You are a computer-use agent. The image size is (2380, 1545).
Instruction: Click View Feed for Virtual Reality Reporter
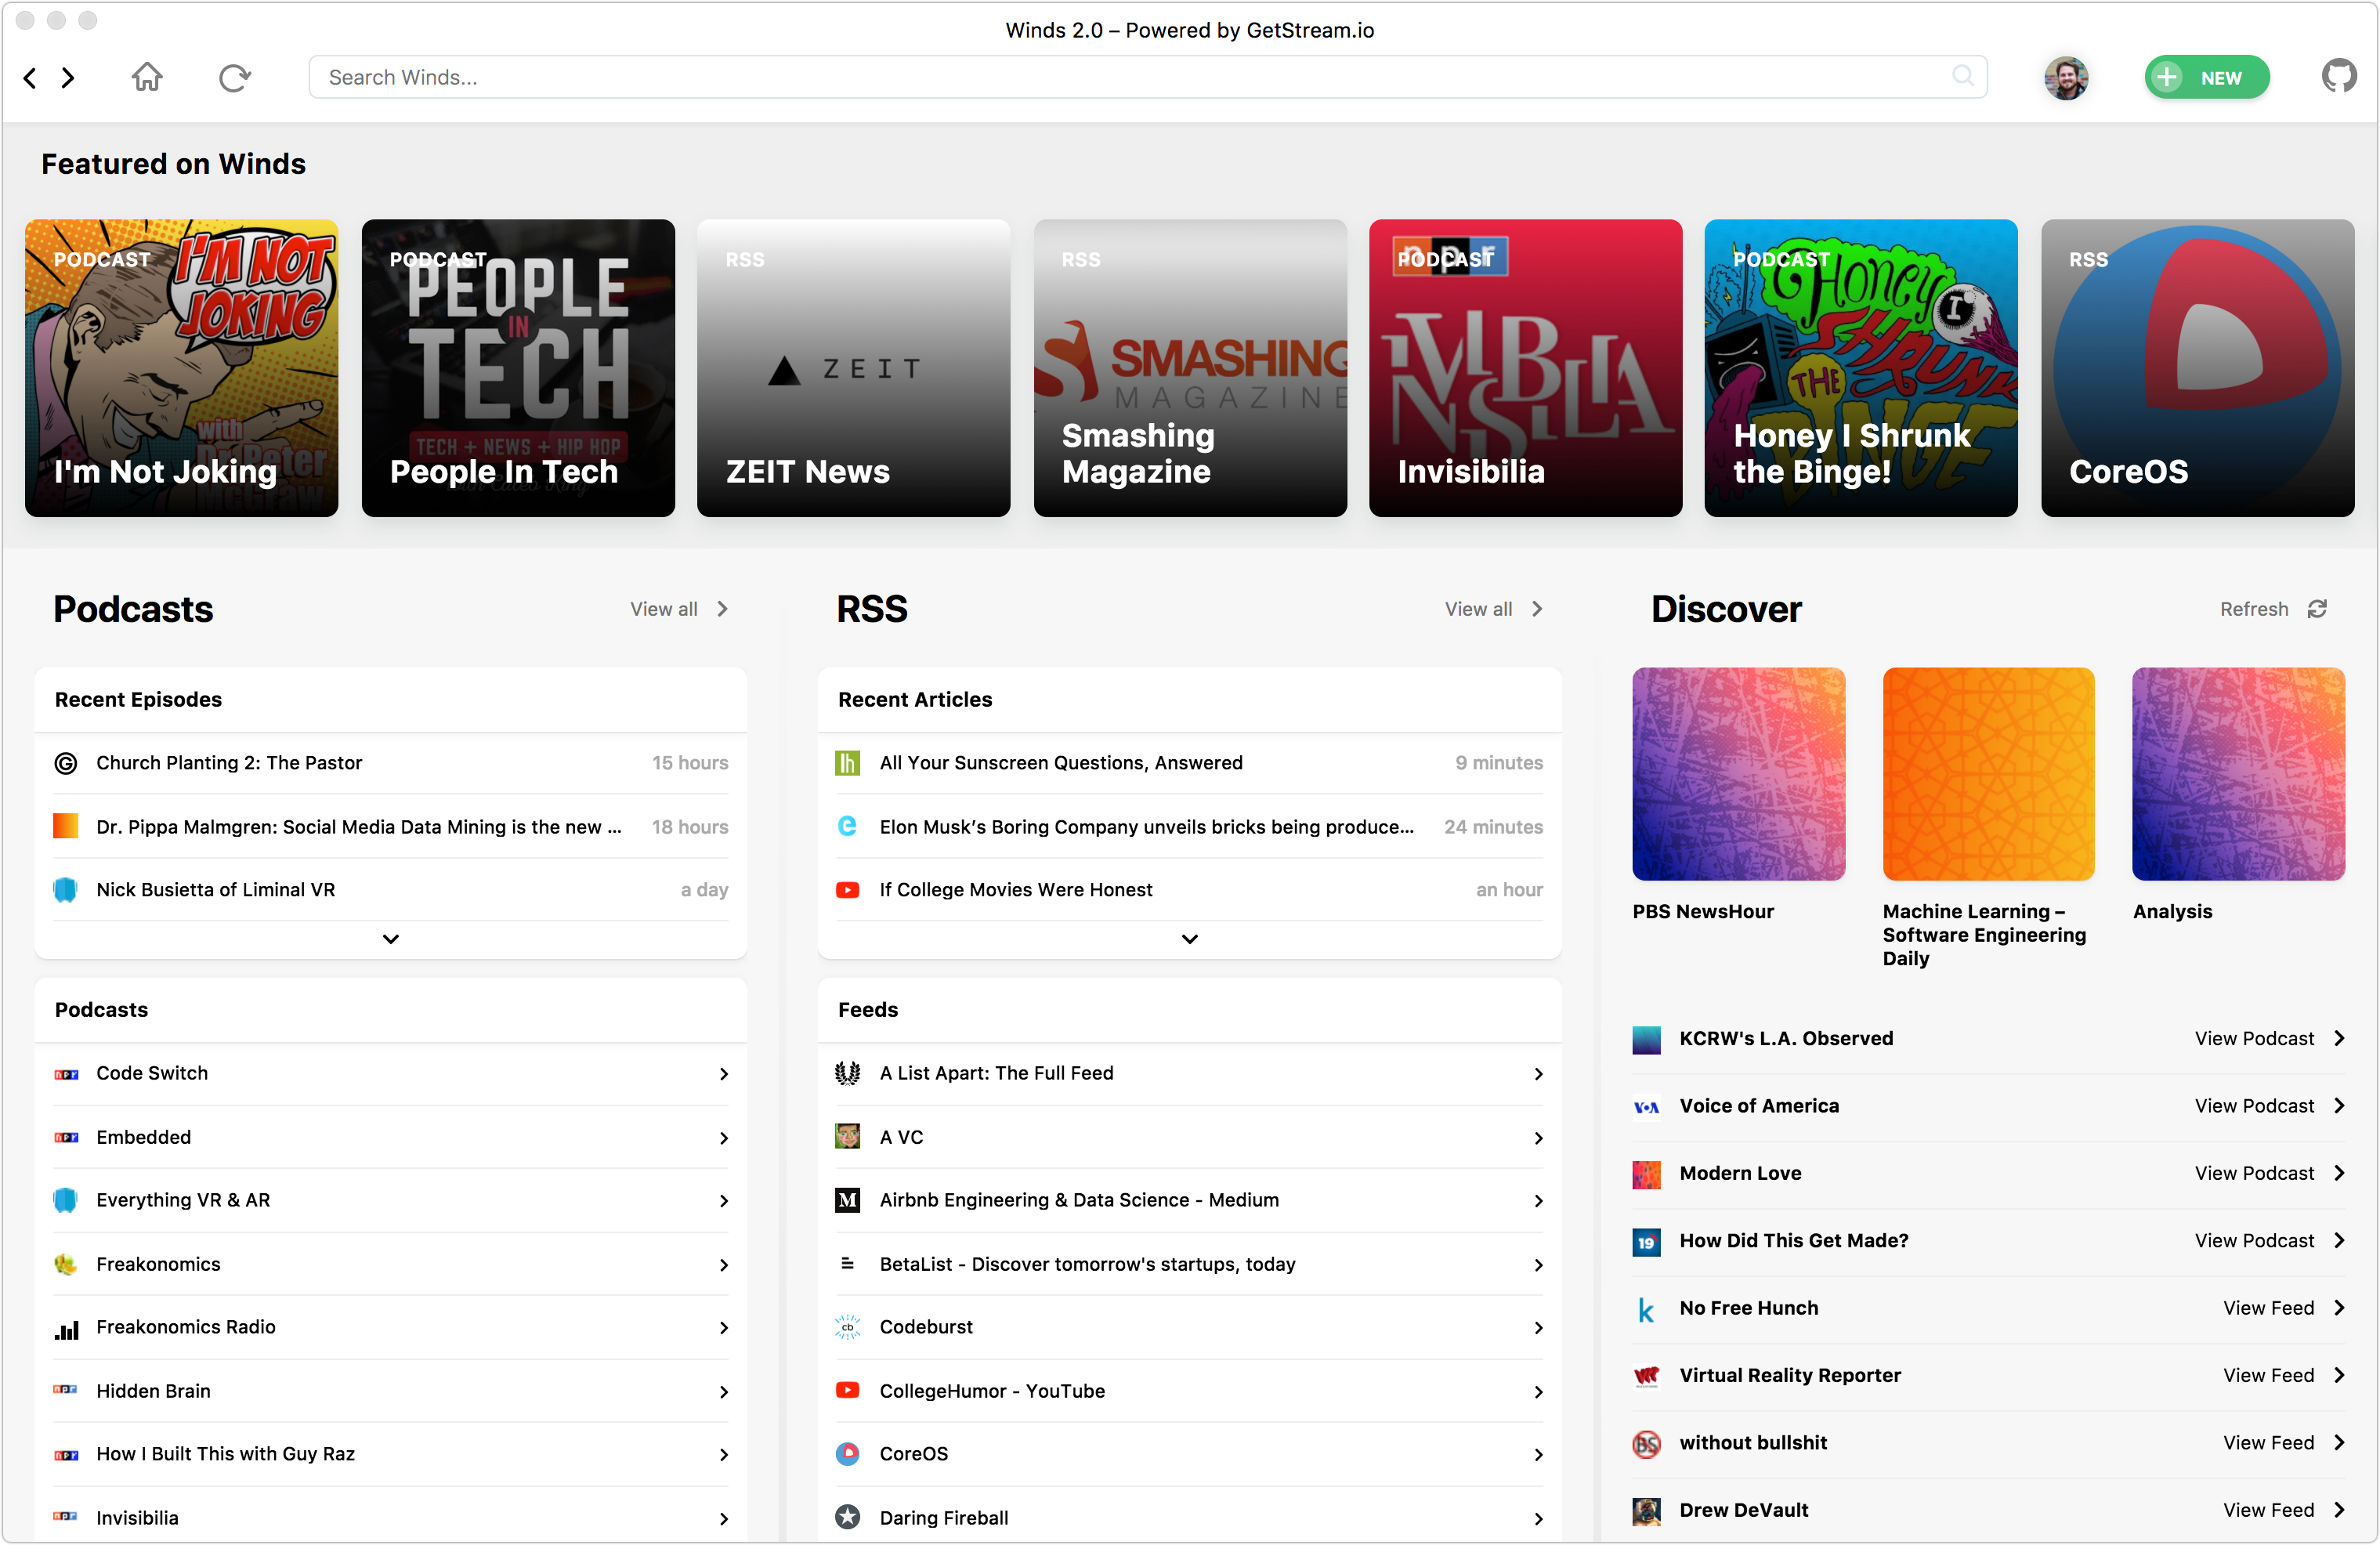(x=2266, y=1375)
